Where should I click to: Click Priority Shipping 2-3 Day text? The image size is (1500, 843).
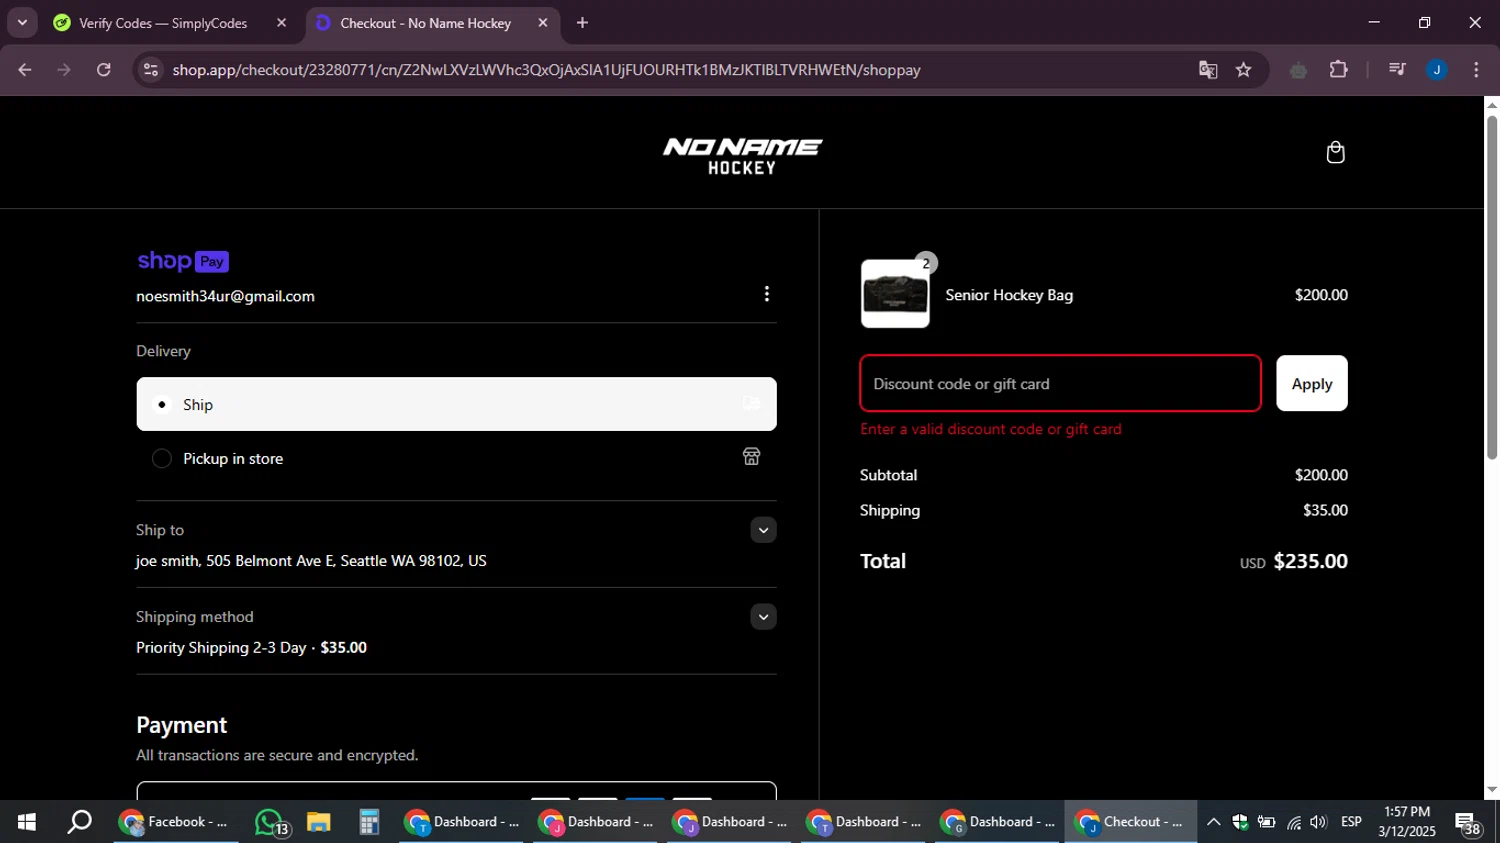(221, 648)
